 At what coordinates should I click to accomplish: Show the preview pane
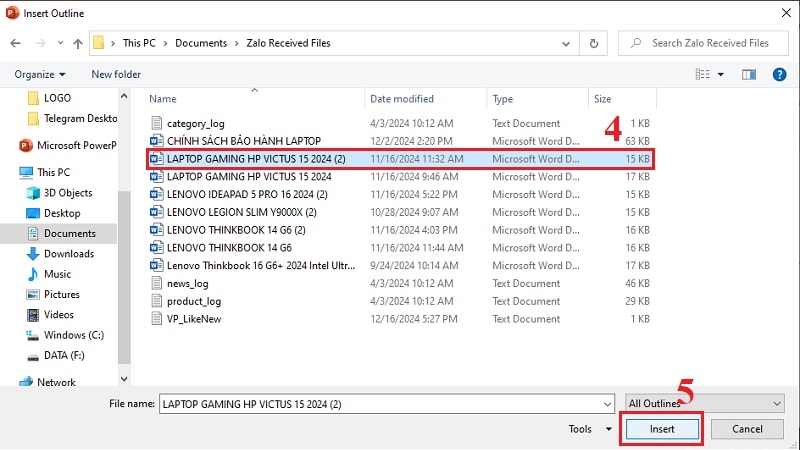[x=748, y=75]
